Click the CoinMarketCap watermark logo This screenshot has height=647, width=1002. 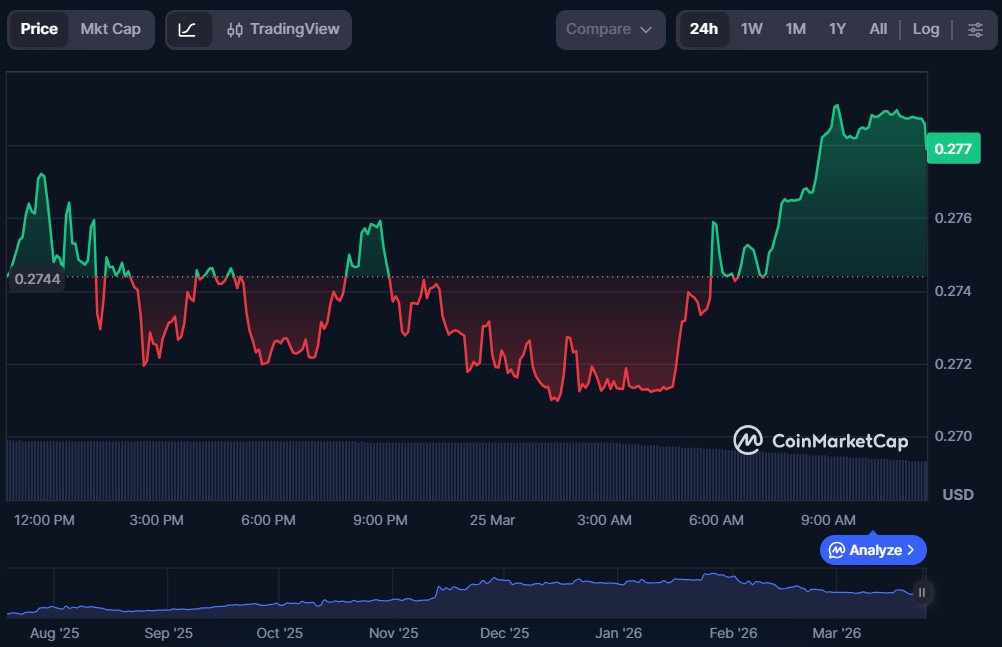point(746,440)
